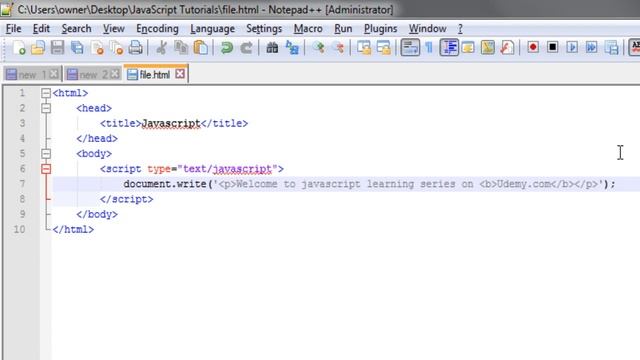Click the Open file folder icon
Screen dimensions: 640x360
[x=38, y=48]
